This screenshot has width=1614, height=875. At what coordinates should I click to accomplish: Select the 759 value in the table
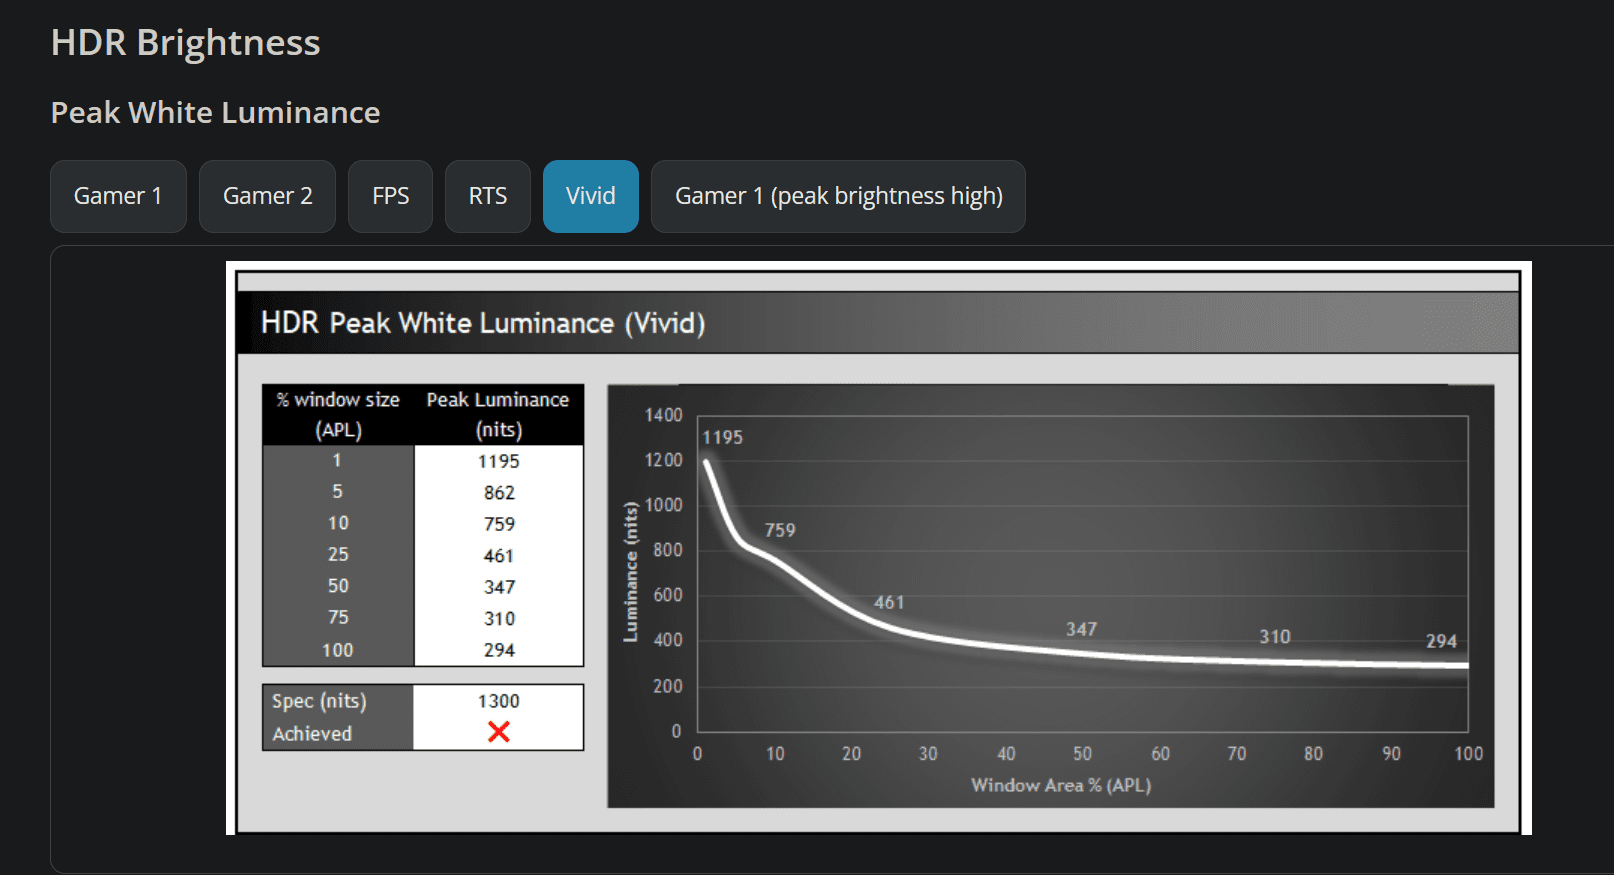[499, 524]
